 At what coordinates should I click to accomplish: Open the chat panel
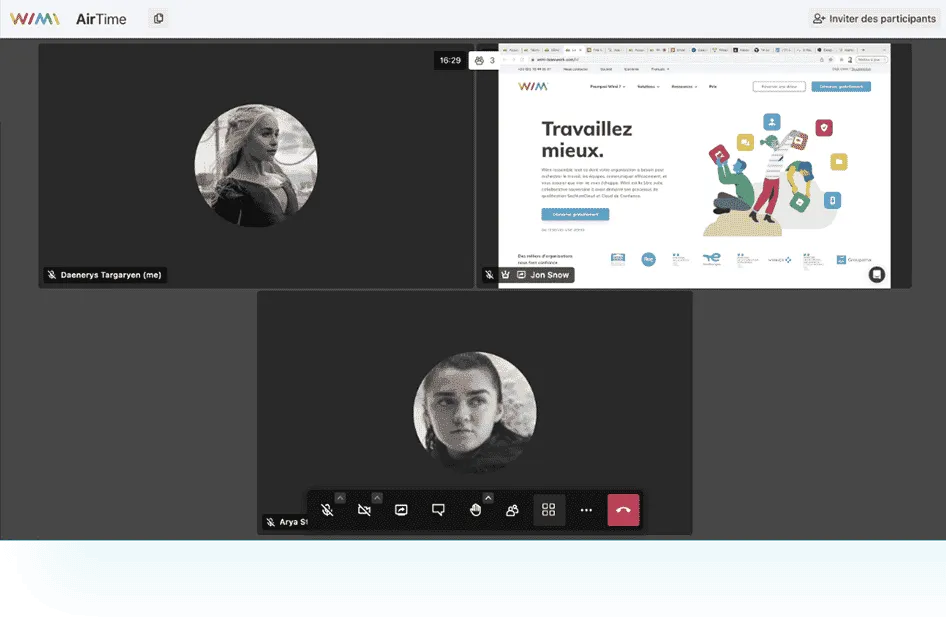pos(438,510)
